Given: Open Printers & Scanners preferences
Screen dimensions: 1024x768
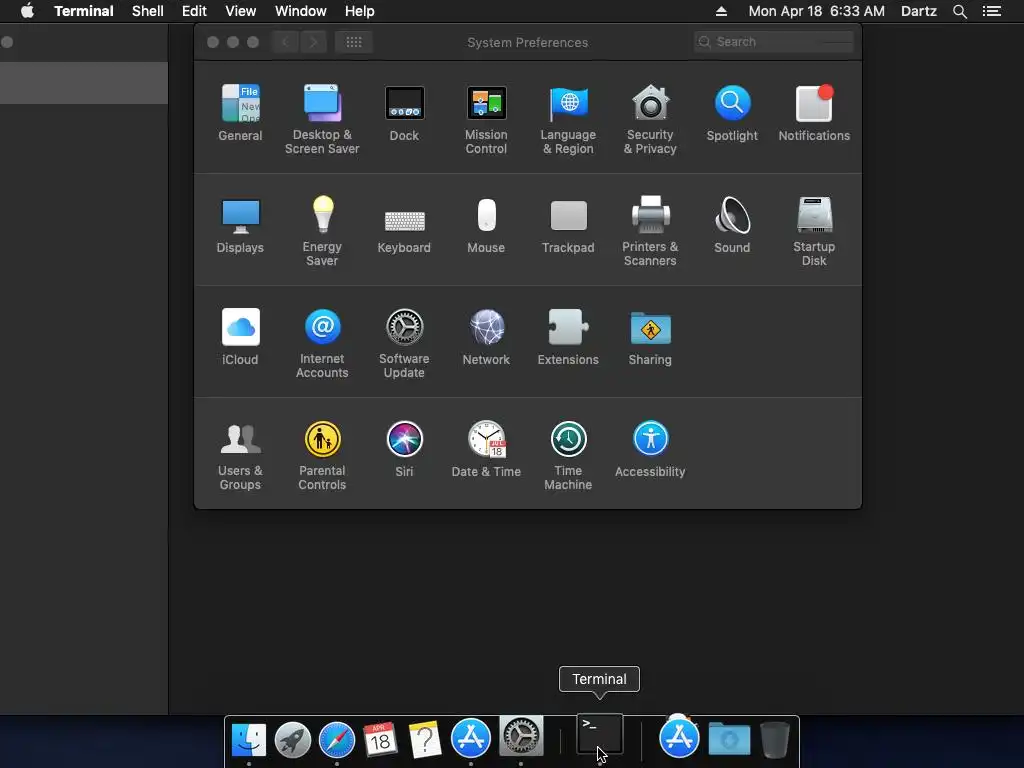Looking at the screenshot, I should 650,231.
